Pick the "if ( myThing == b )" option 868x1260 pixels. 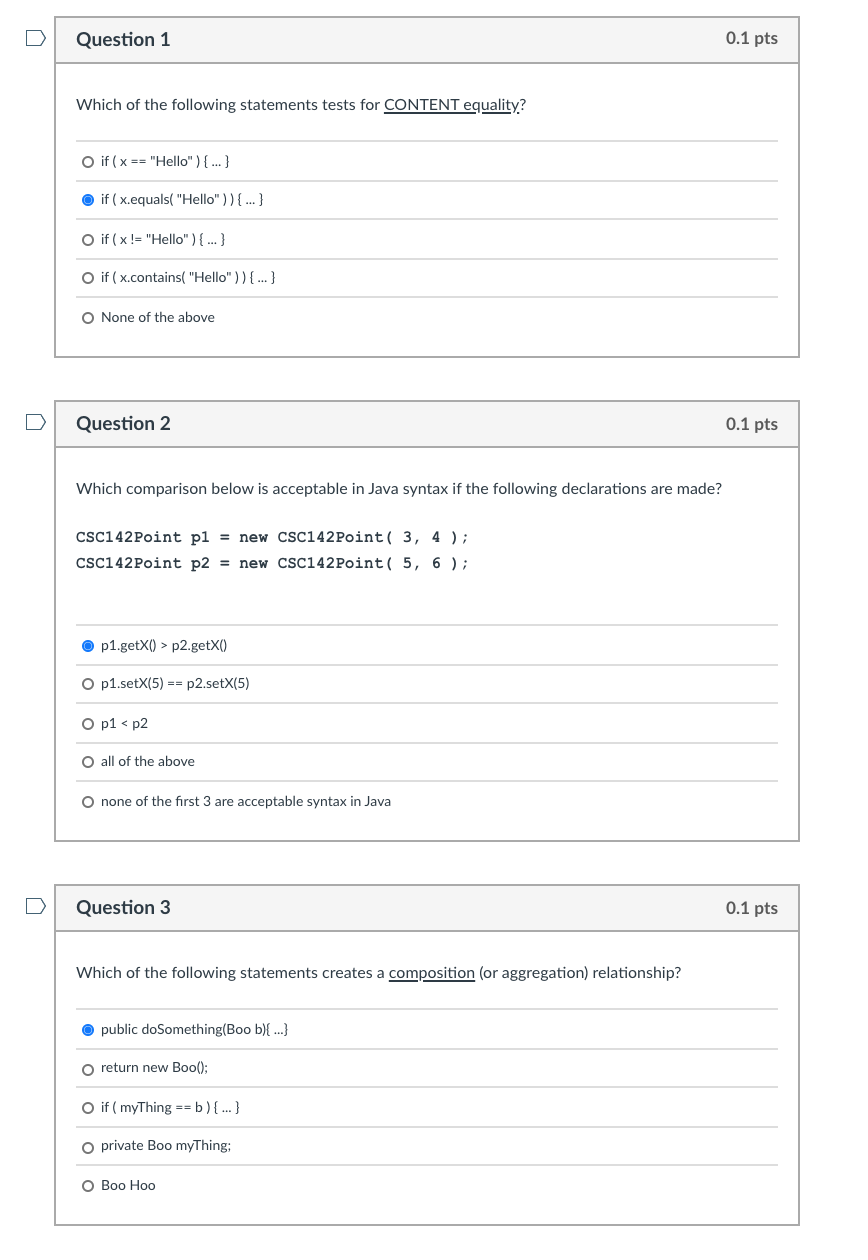(x=89, y=1108)
